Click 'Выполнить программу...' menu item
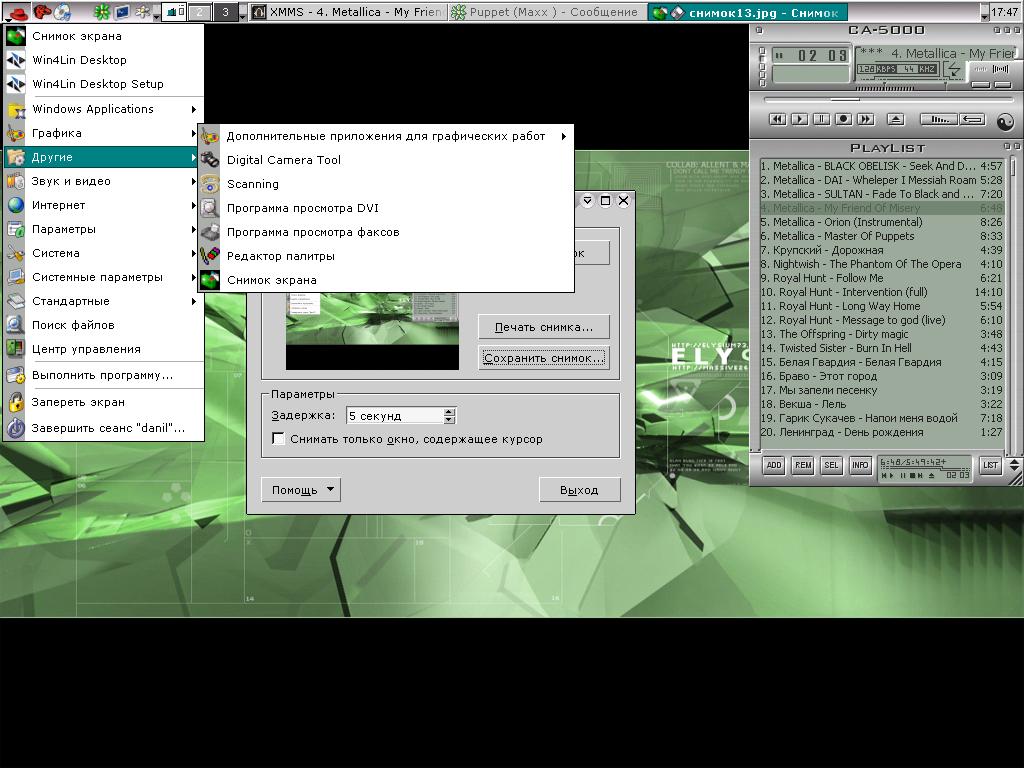The image size is (1024, 768). pyautogui.click(x=103, y=376)
